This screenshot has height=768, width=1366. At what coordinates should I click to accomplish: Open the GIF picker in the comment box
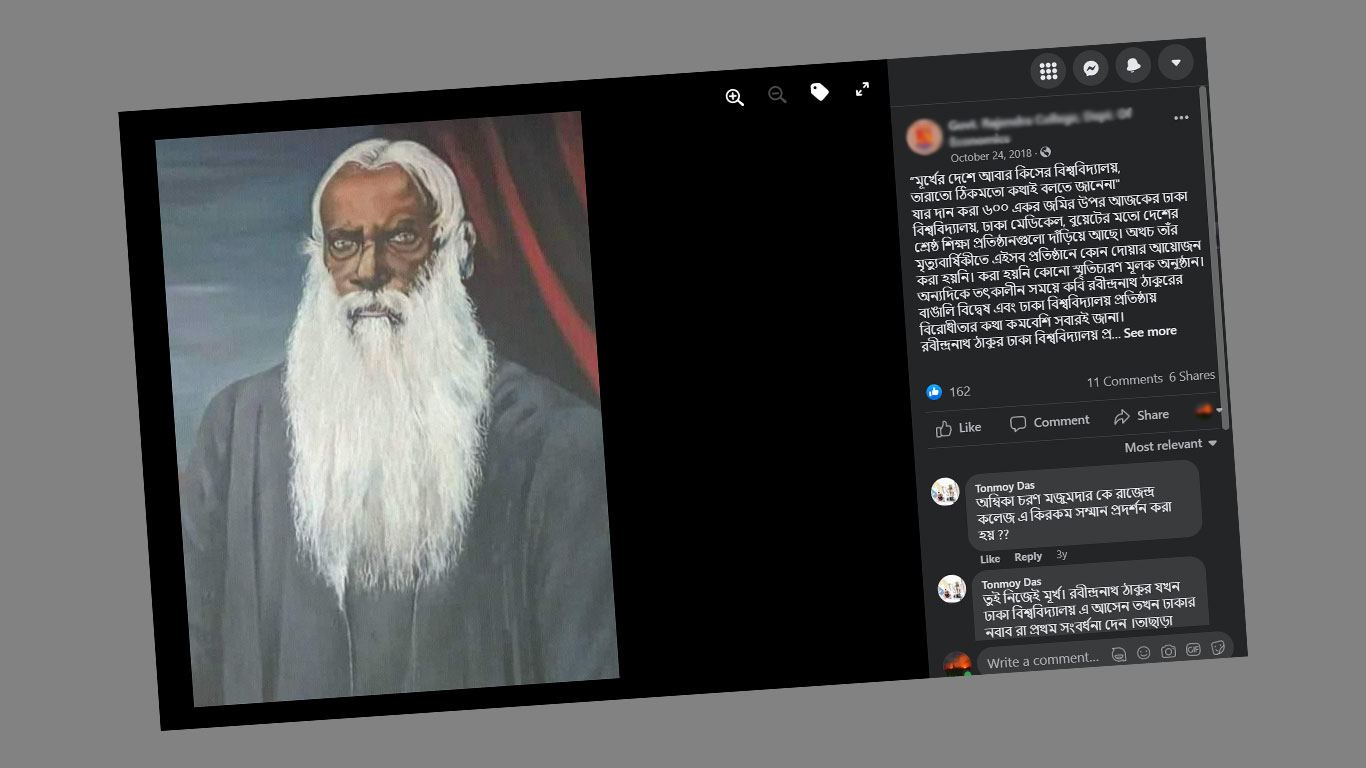tap(1193, 649)
